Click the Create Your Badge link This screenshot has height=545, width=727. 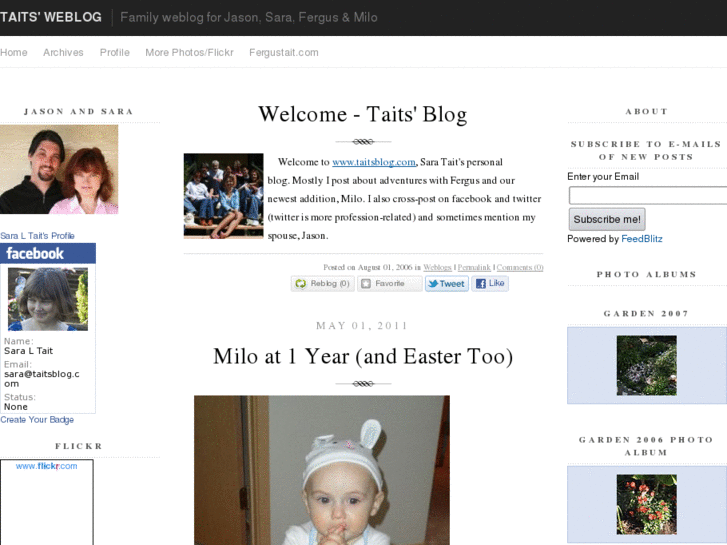(37, 420)
